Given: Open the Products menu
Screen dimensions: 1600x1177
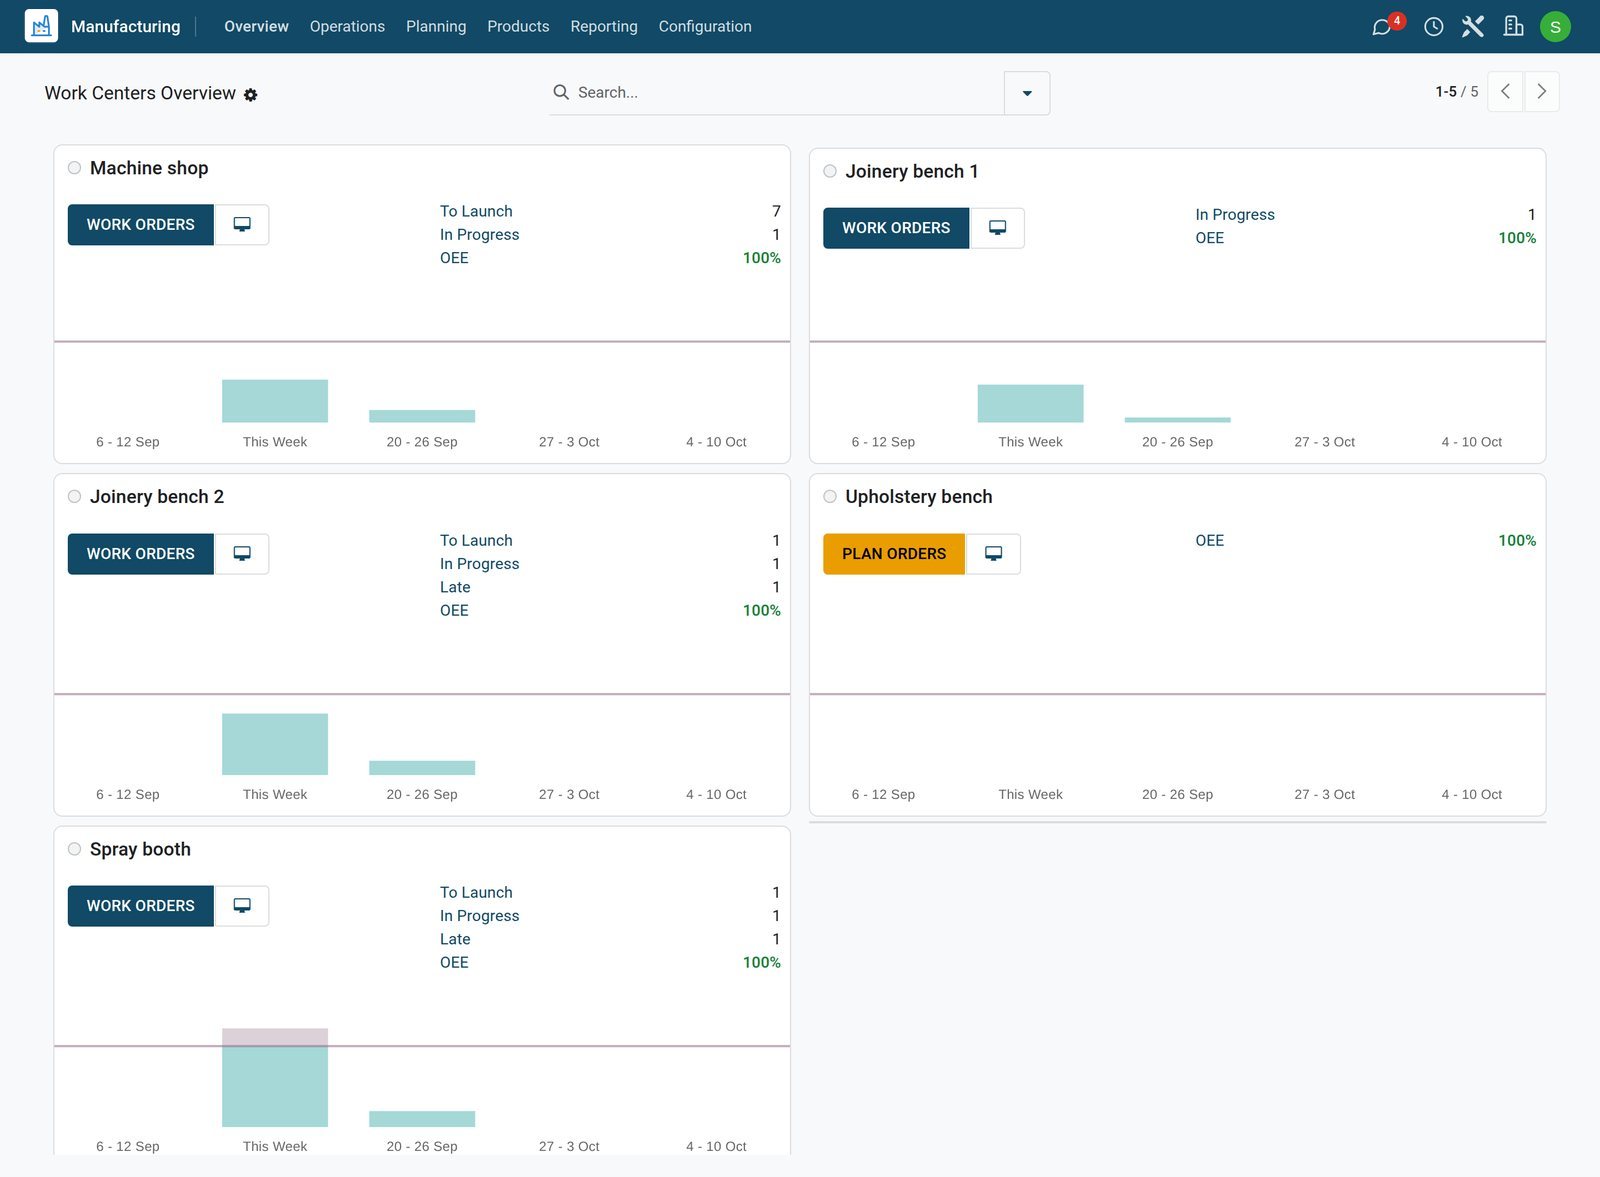Looking at the screenshot, I should (518, 27).
